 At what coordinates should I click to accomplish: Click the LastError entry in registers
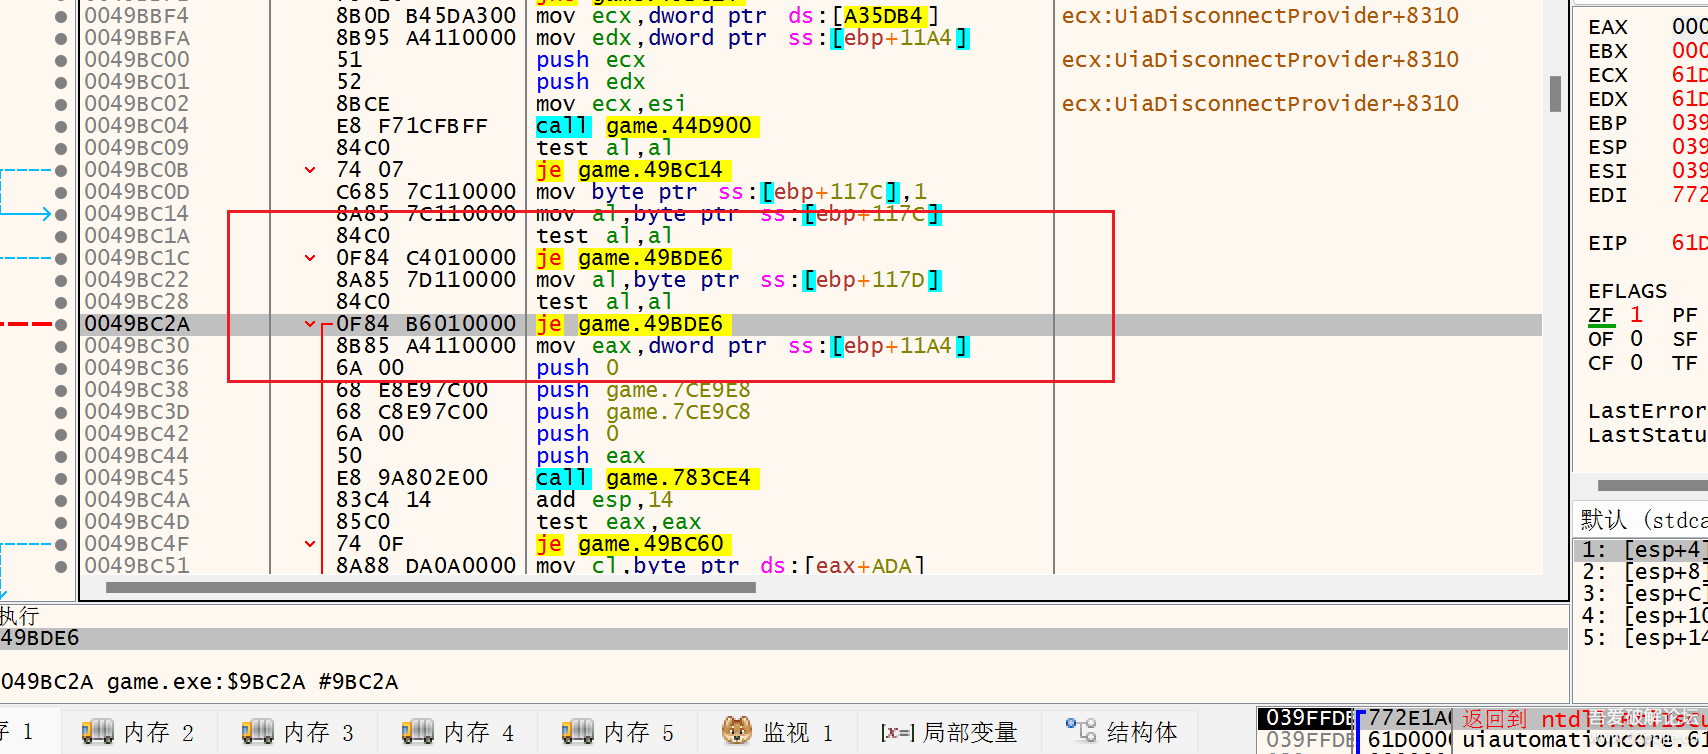[1647, 411]
